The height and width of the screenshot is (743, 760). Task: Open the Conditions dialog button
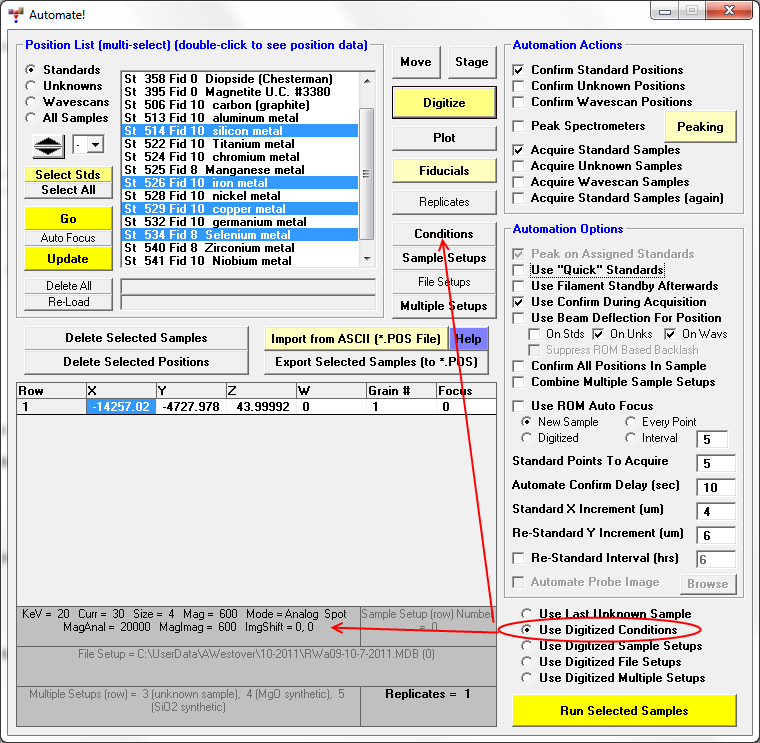click(444, 234)
